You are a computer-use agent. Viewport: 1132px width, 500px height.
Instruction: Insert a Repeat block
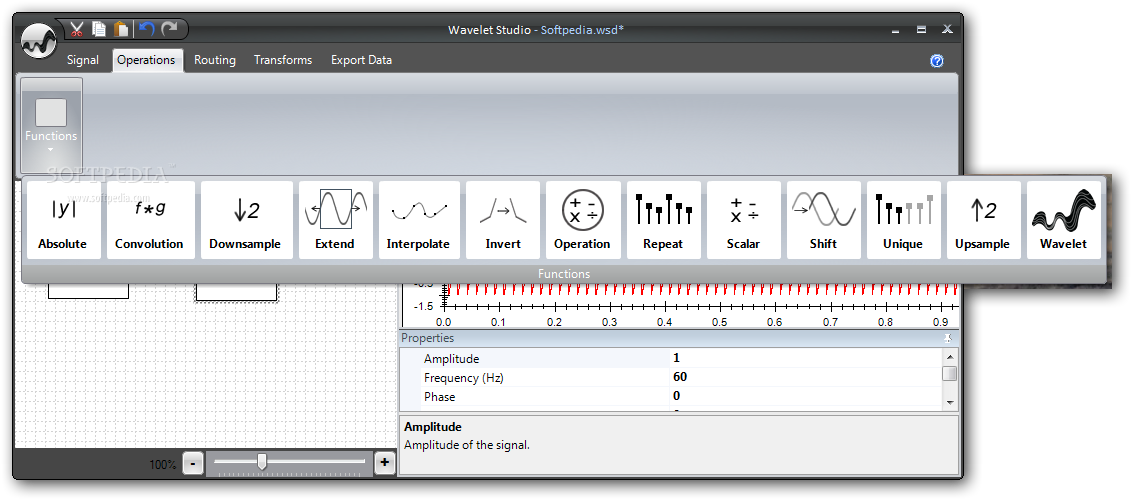(x=663, y=220)
